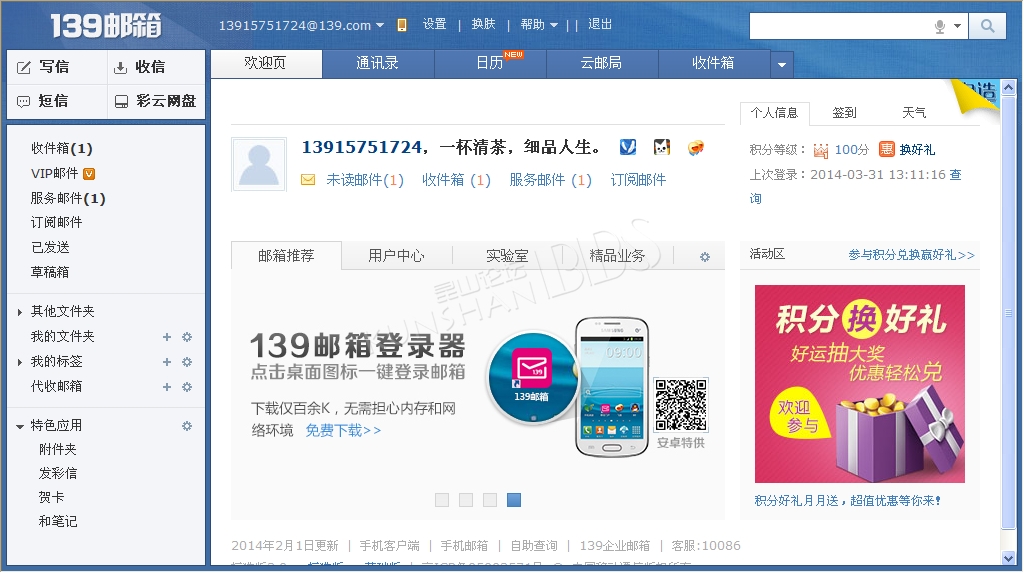Screen dimensions: 1024x573
Task: Click in the top search input field
Action: (840, 27)
